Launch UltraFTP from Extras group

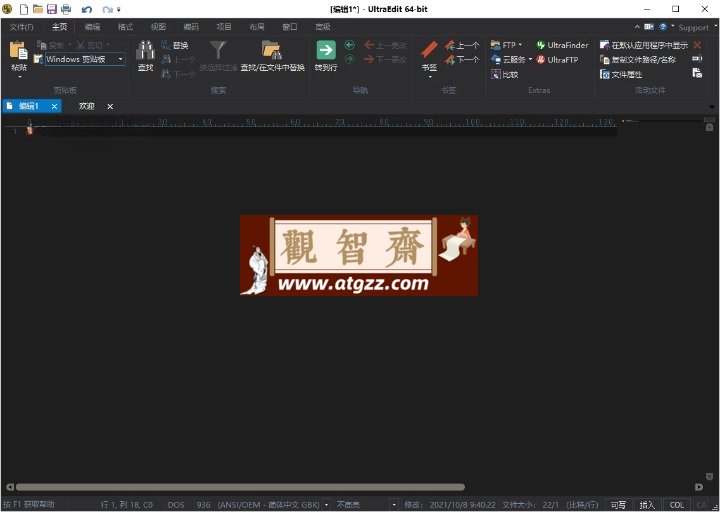click(557, 60)
